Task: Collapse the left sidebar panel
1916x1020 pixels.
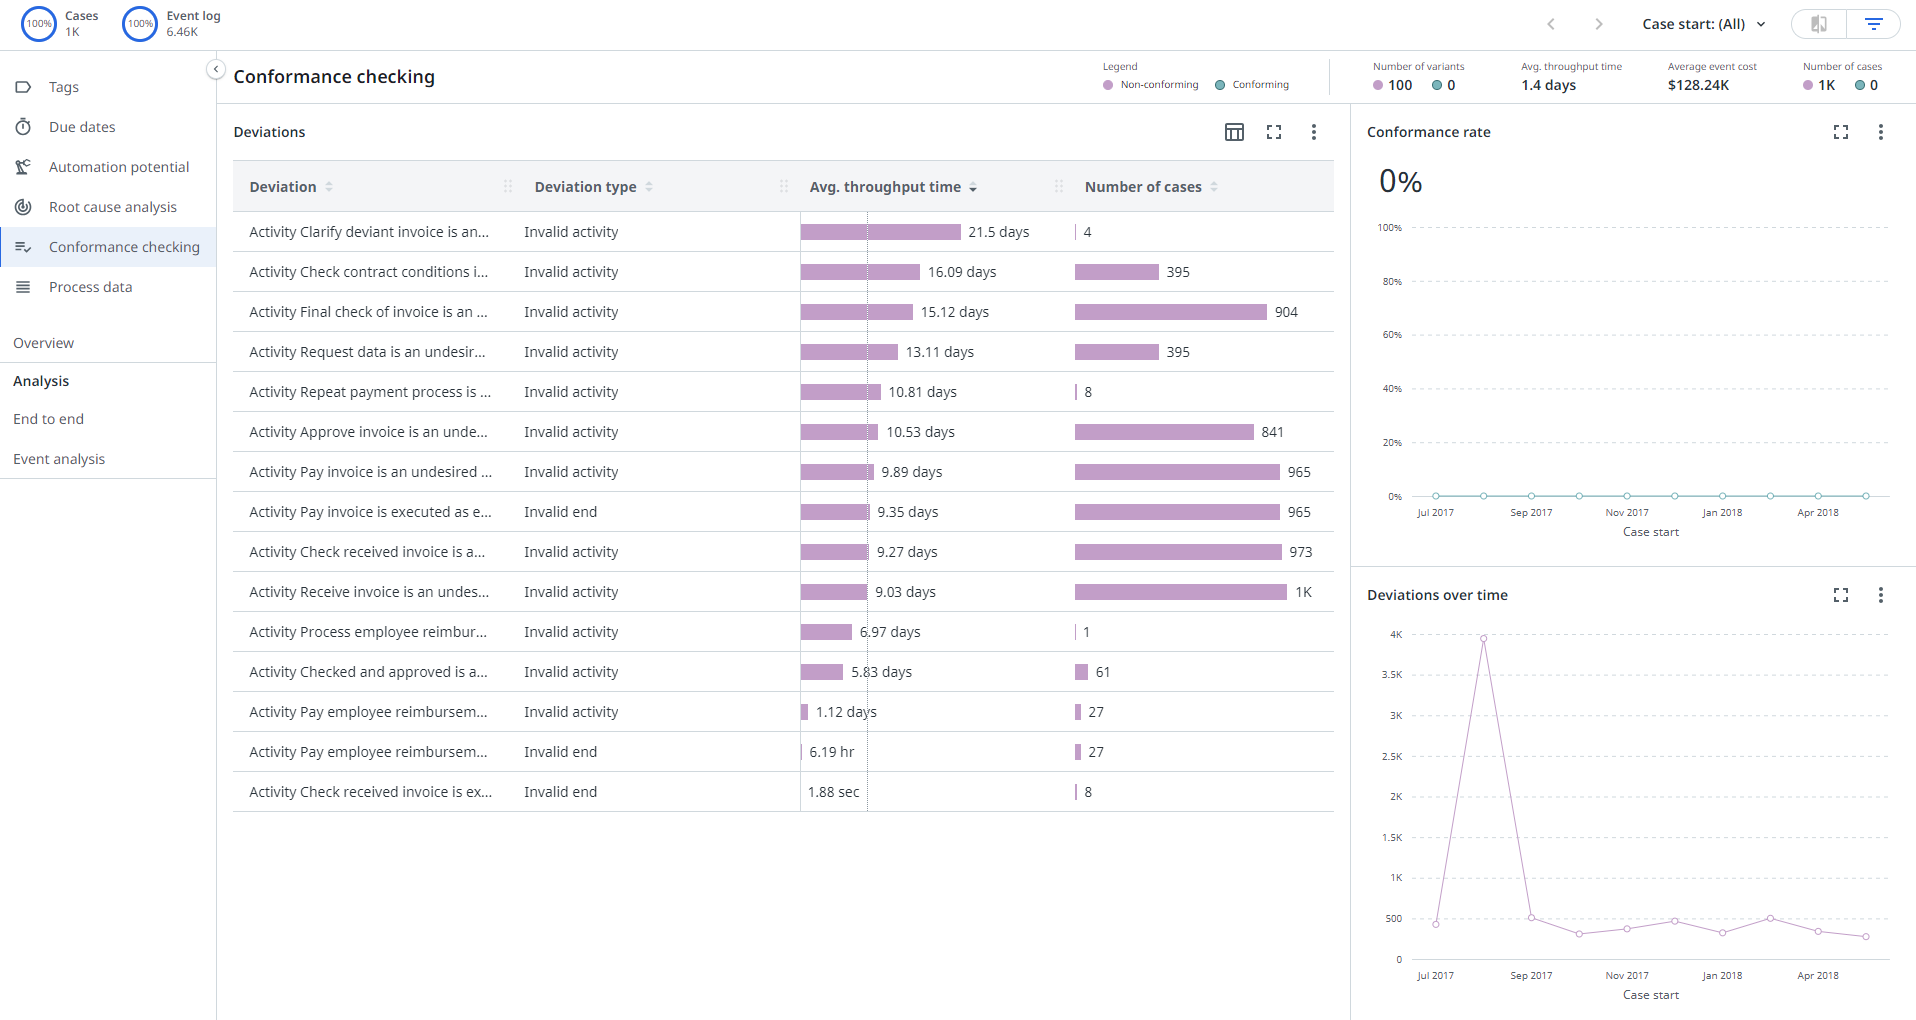Action: tap(215, 69)
